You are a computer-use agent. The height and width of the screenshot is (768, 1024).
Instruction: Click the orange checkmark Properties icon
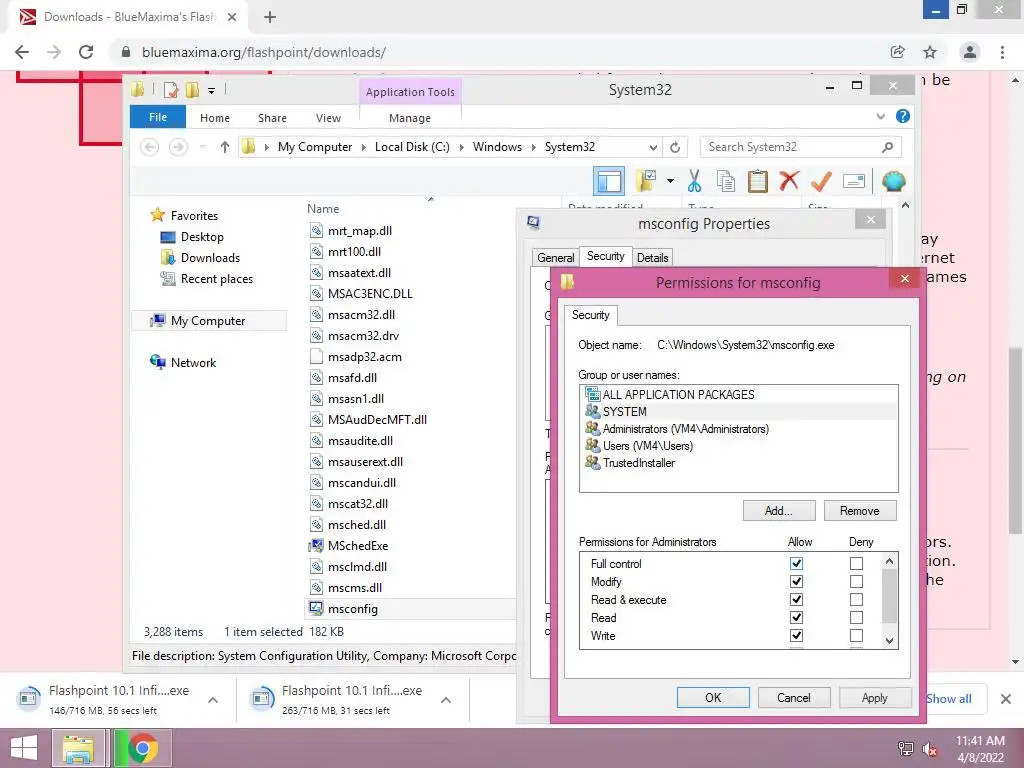click(821, 181)
